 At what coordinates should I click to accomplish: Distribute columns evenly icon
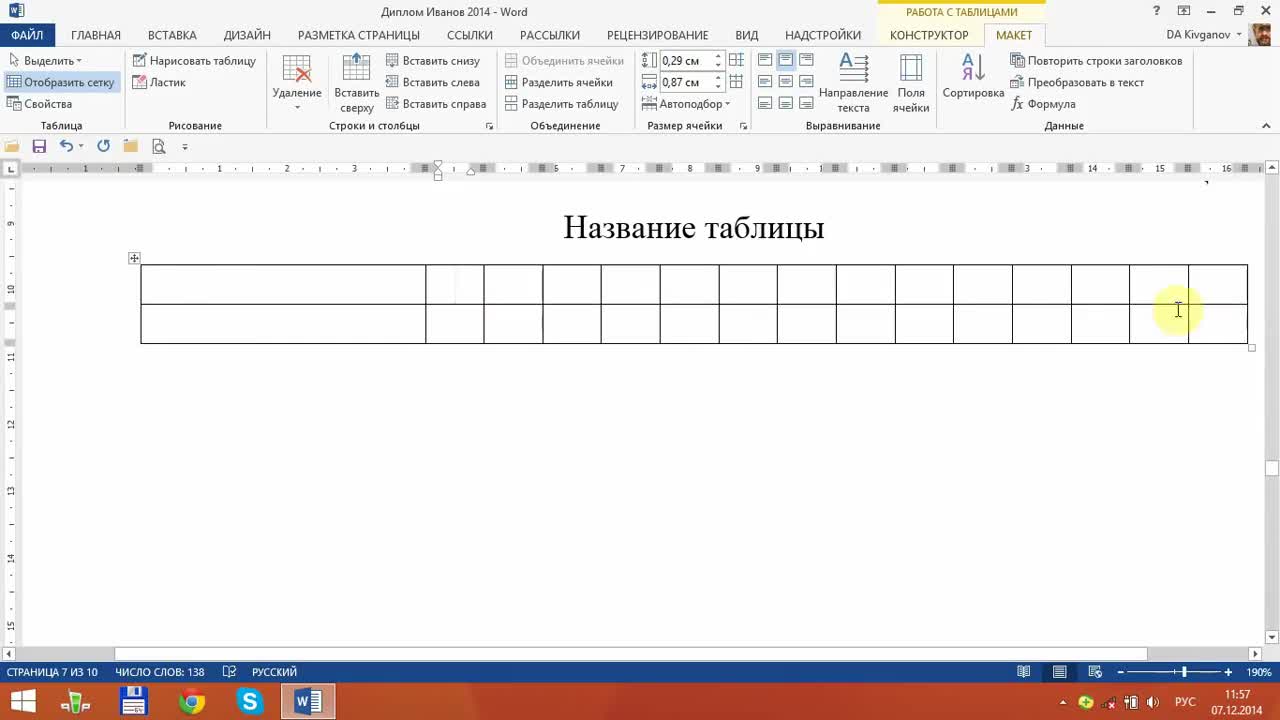click(x=737, y=82)
